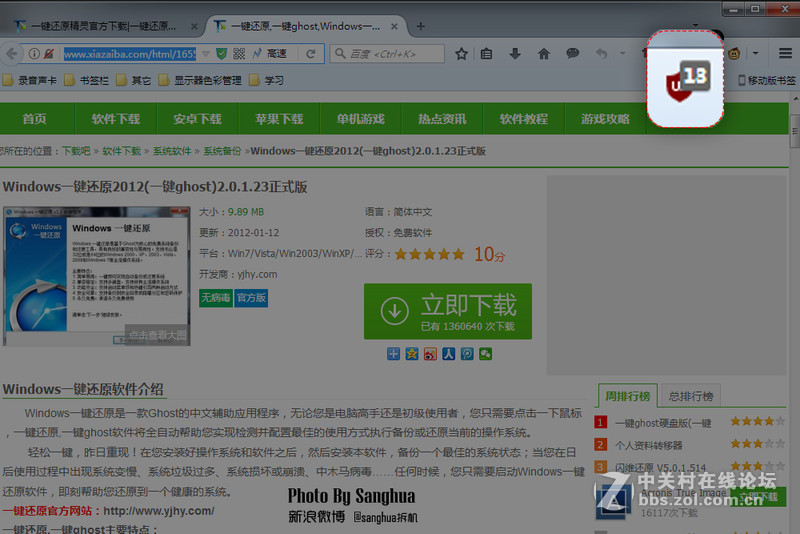Click the software screenshot thumbnail 点击查看大图
Viewport: 800px width, 534px height.
(97, 276)
